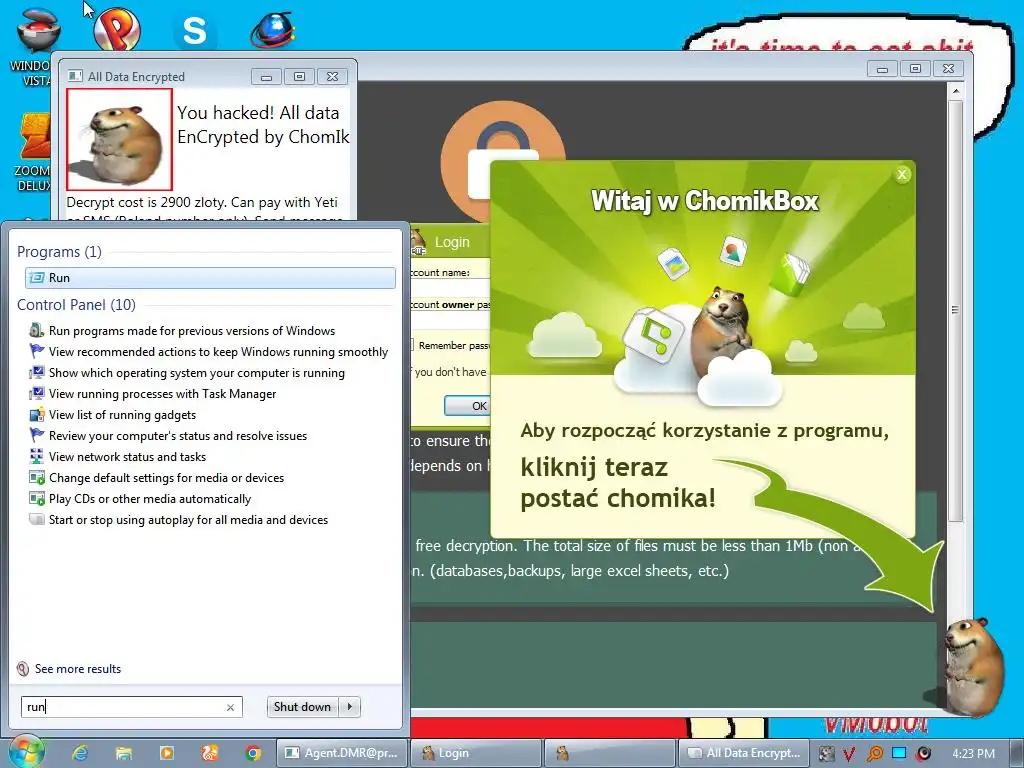Viewport: 1024px width, 768px height.
Task: Click the vertical scrollbar of ransom window
Action: tap(955, 310)
